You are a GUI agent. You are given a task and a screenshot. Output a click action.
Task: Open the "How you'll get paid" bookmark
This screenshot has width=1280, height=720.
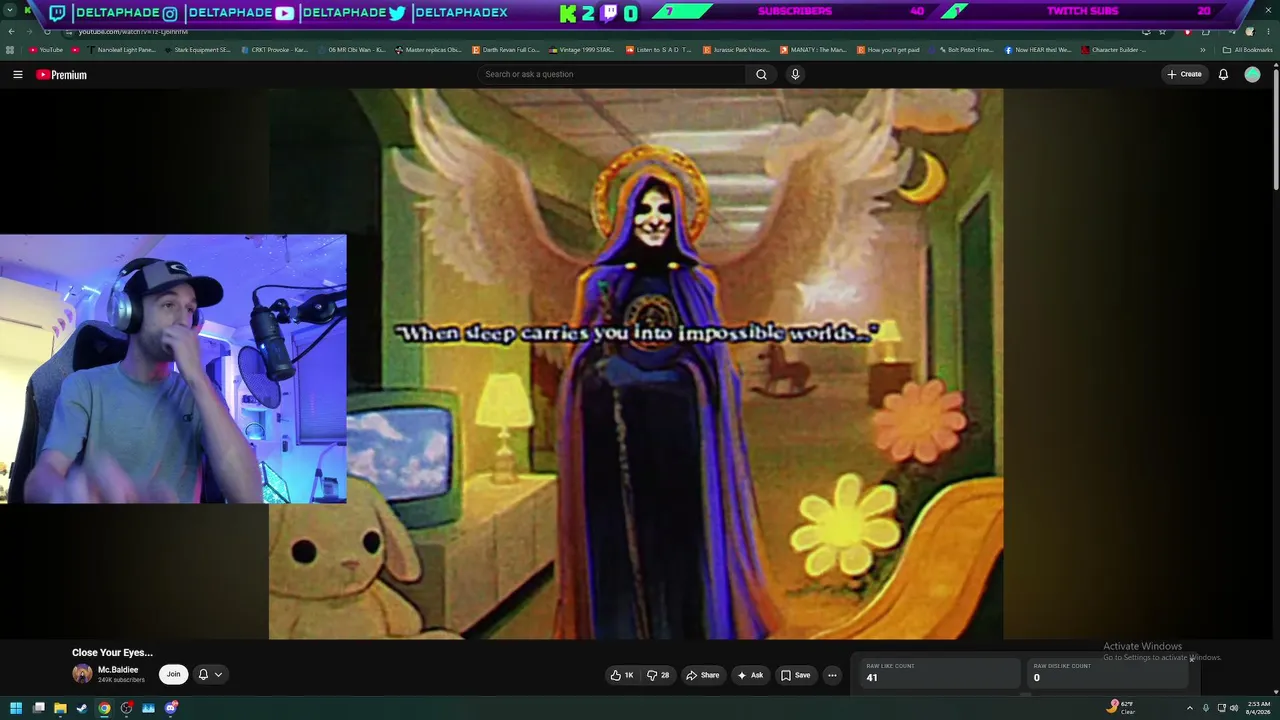click(x=888, y=50)
